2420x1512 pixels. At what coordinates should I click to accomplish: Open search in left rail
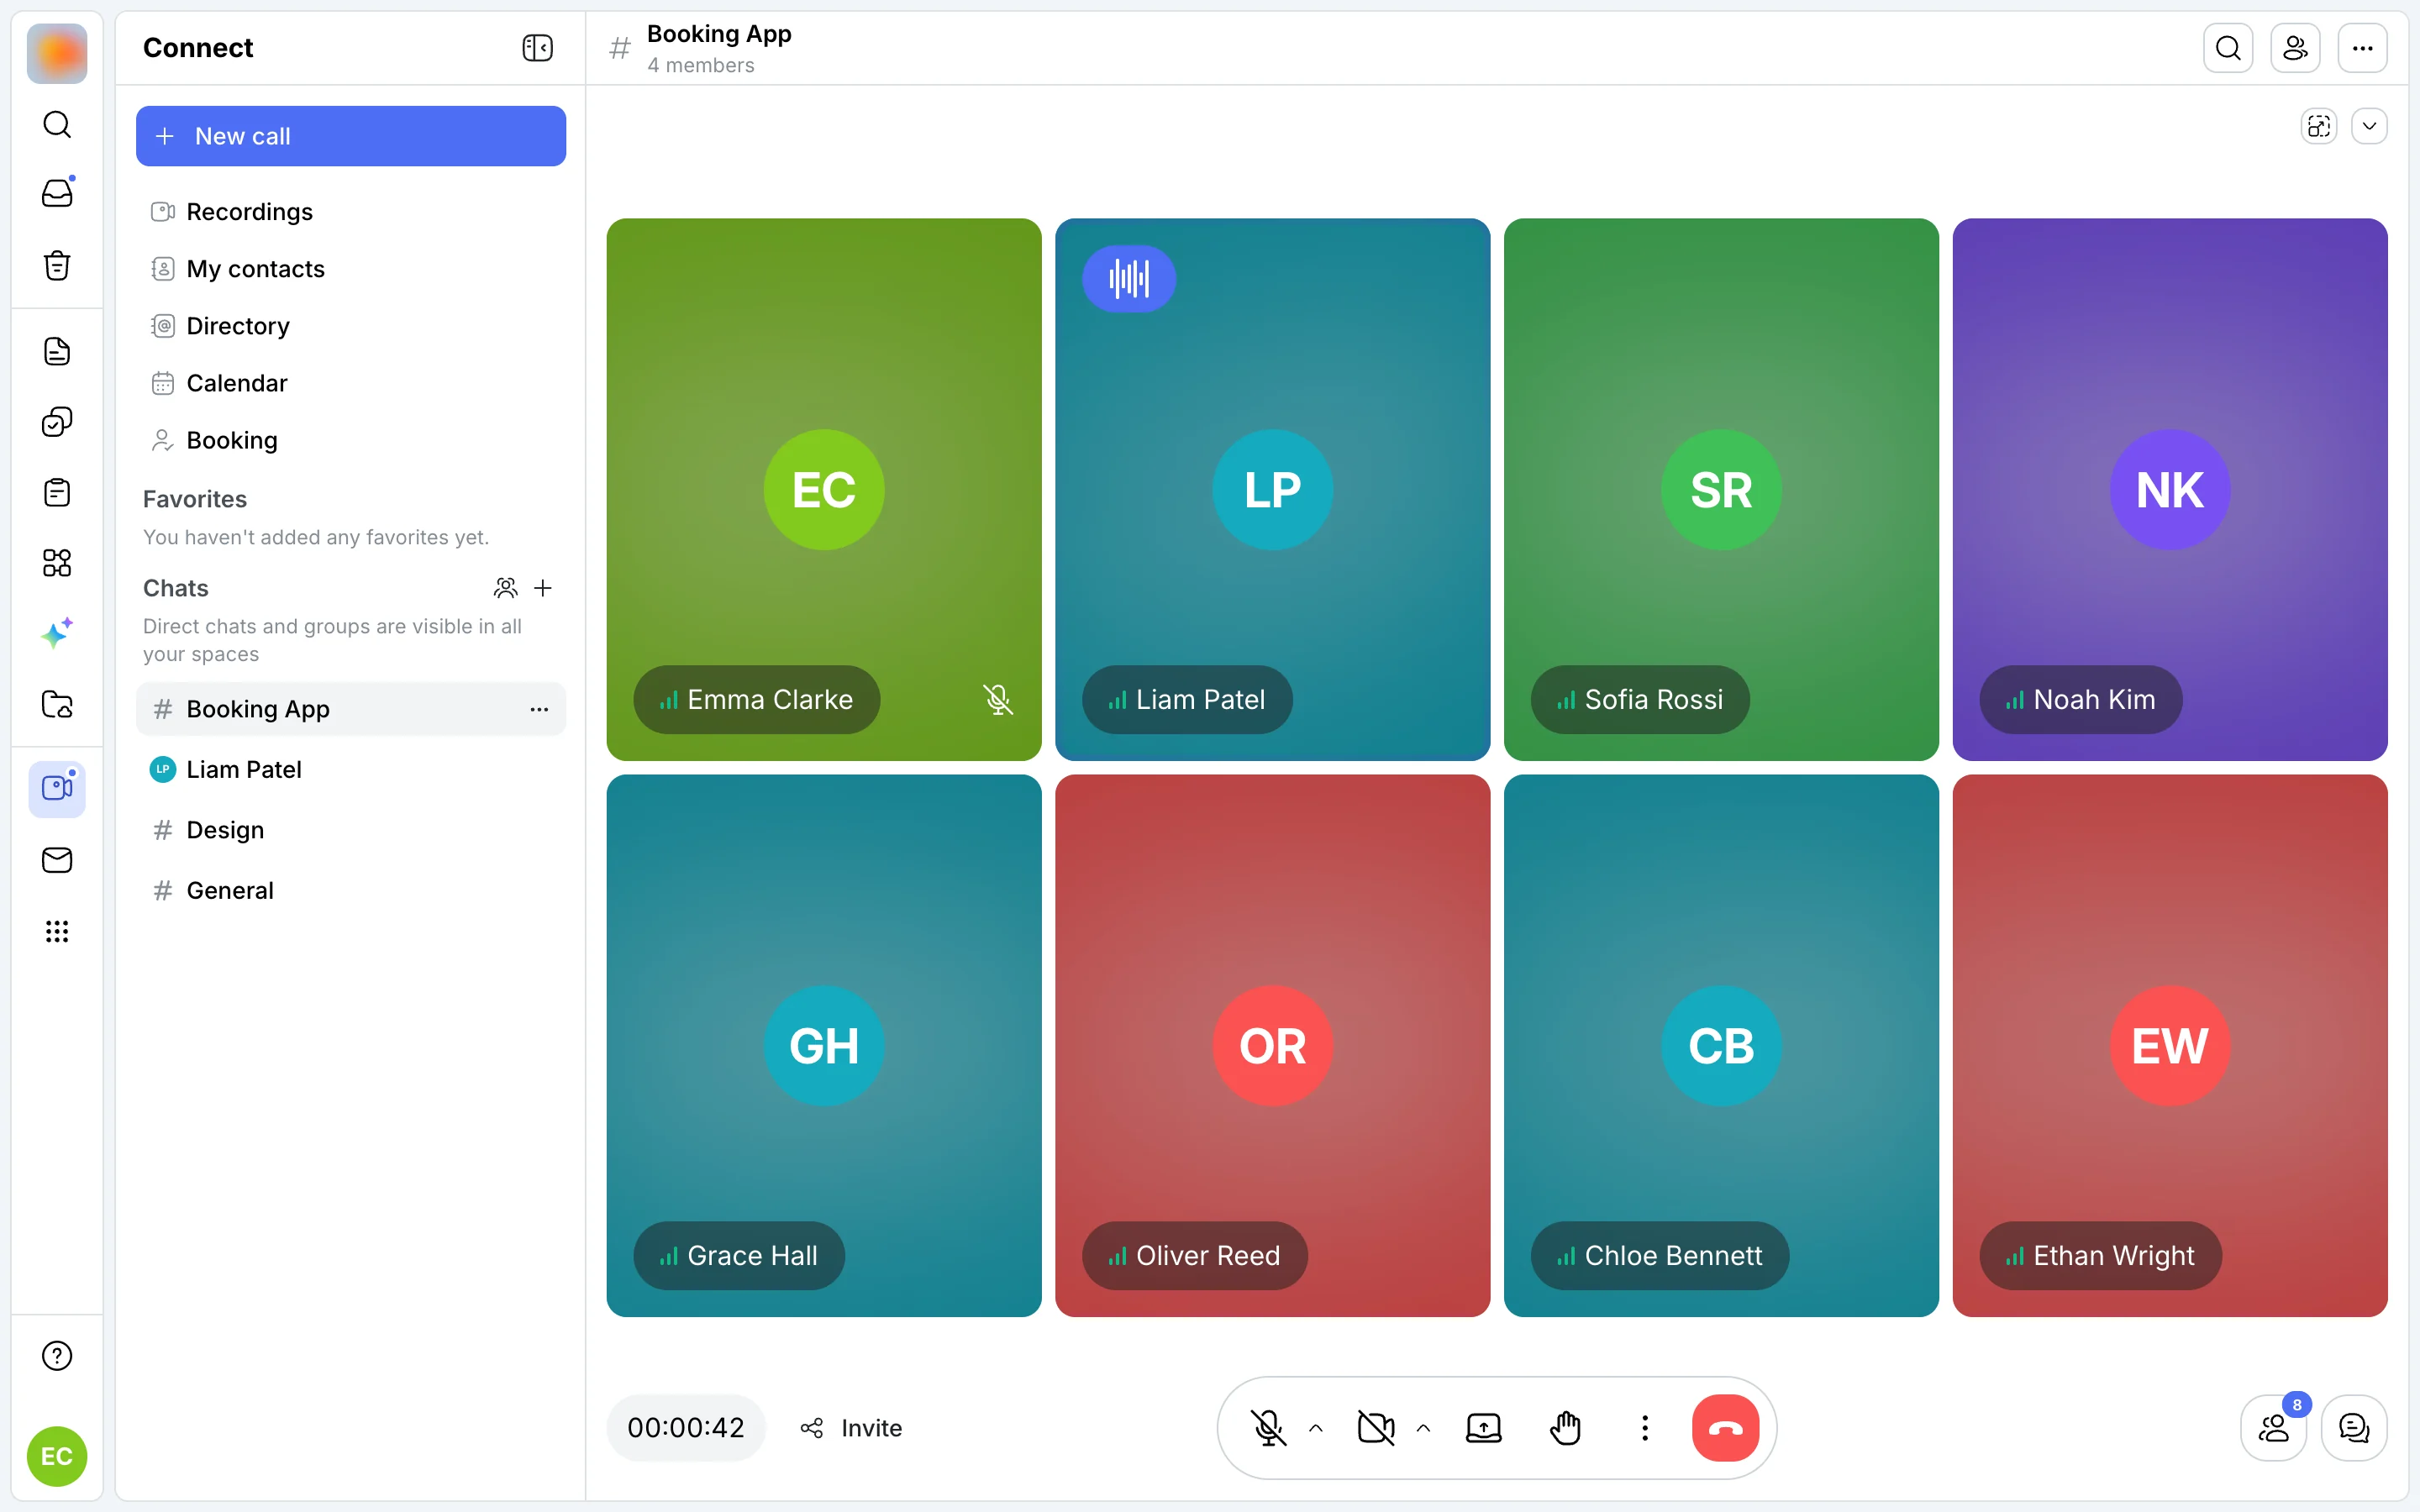(x=57, y=124)
